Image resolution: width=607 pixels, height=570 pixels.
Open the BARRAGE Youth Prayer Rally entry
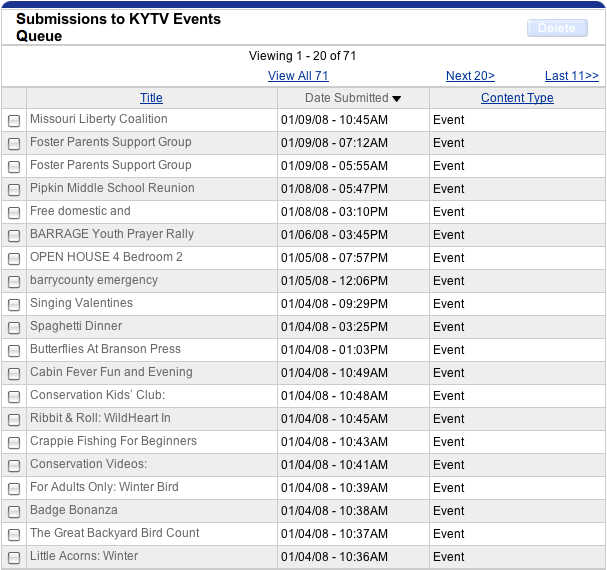(112, 234)
